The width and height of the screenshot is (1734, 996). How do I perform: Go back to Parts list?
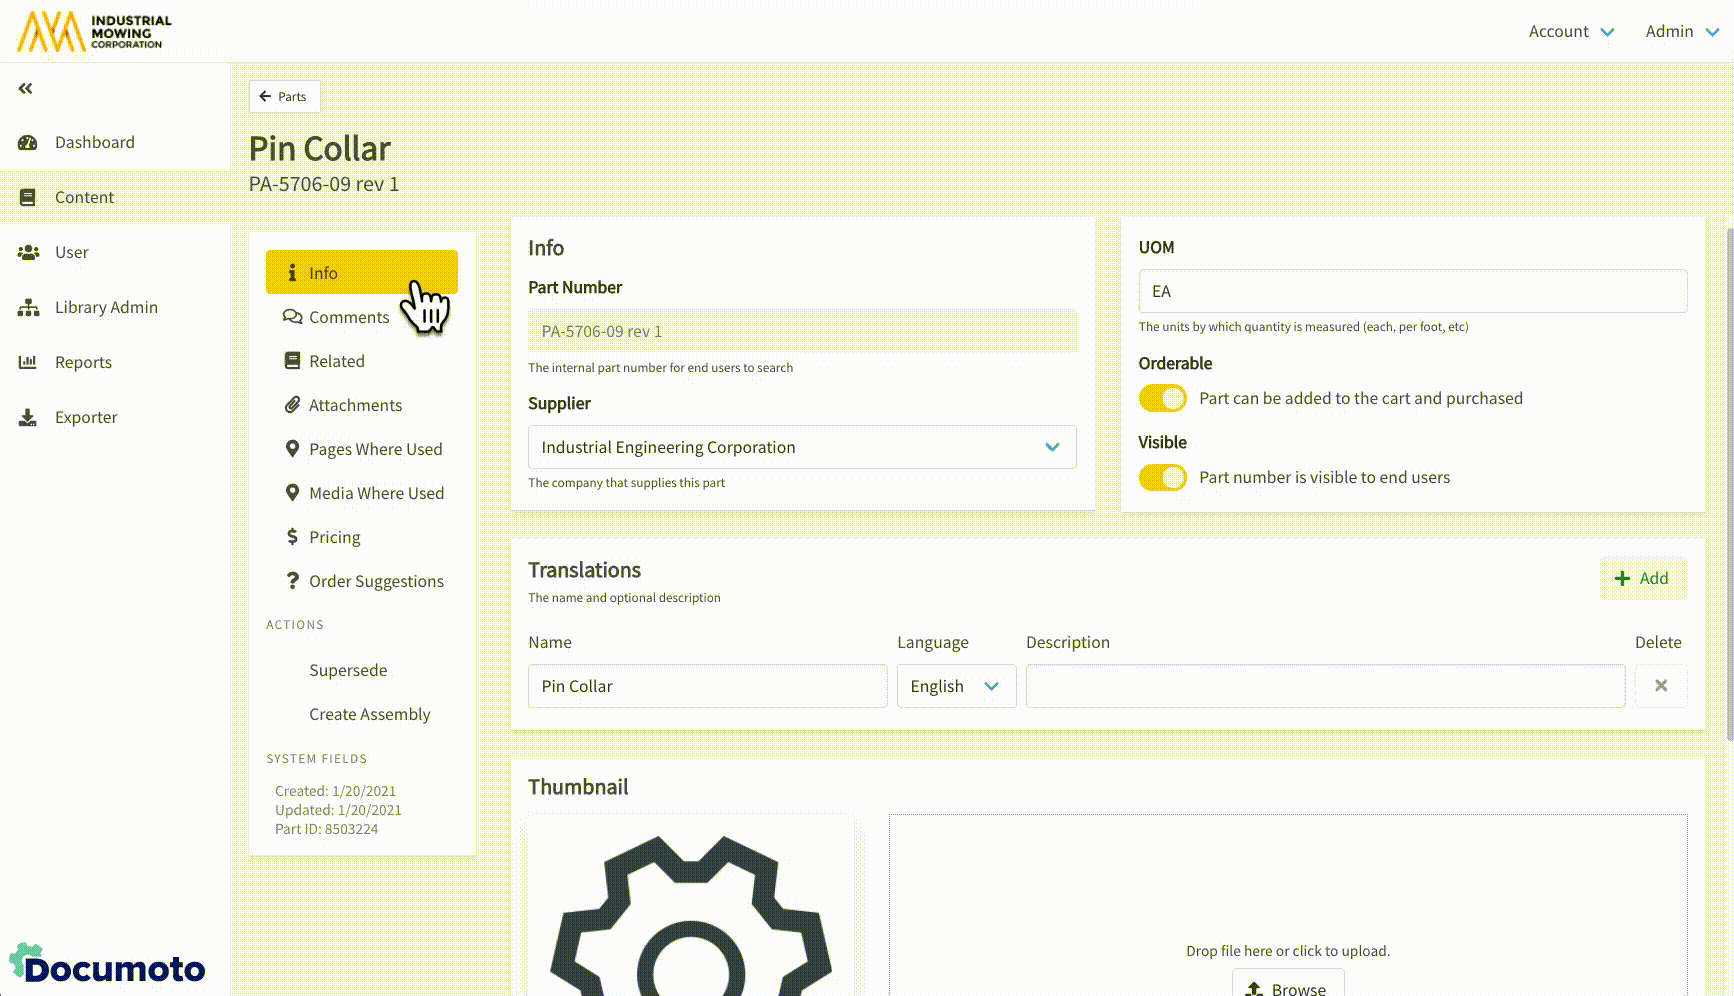point(284,96)
